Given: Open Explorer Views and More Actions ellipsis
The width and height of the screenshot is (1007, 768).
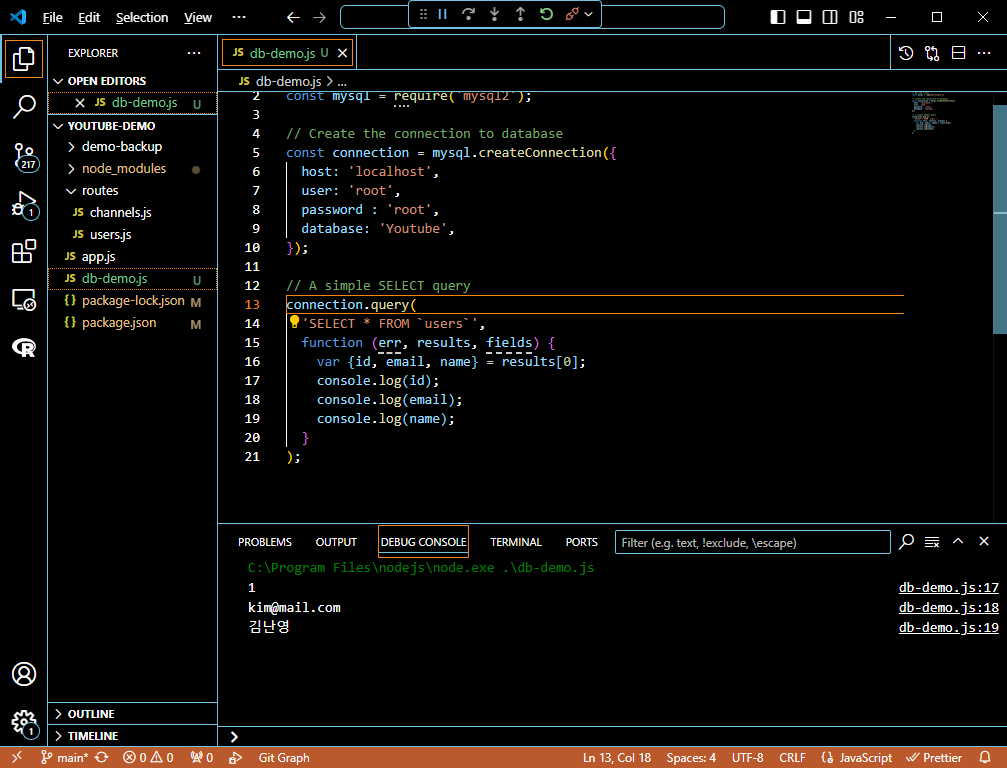Looking at the screenshot, I should 194,53.
